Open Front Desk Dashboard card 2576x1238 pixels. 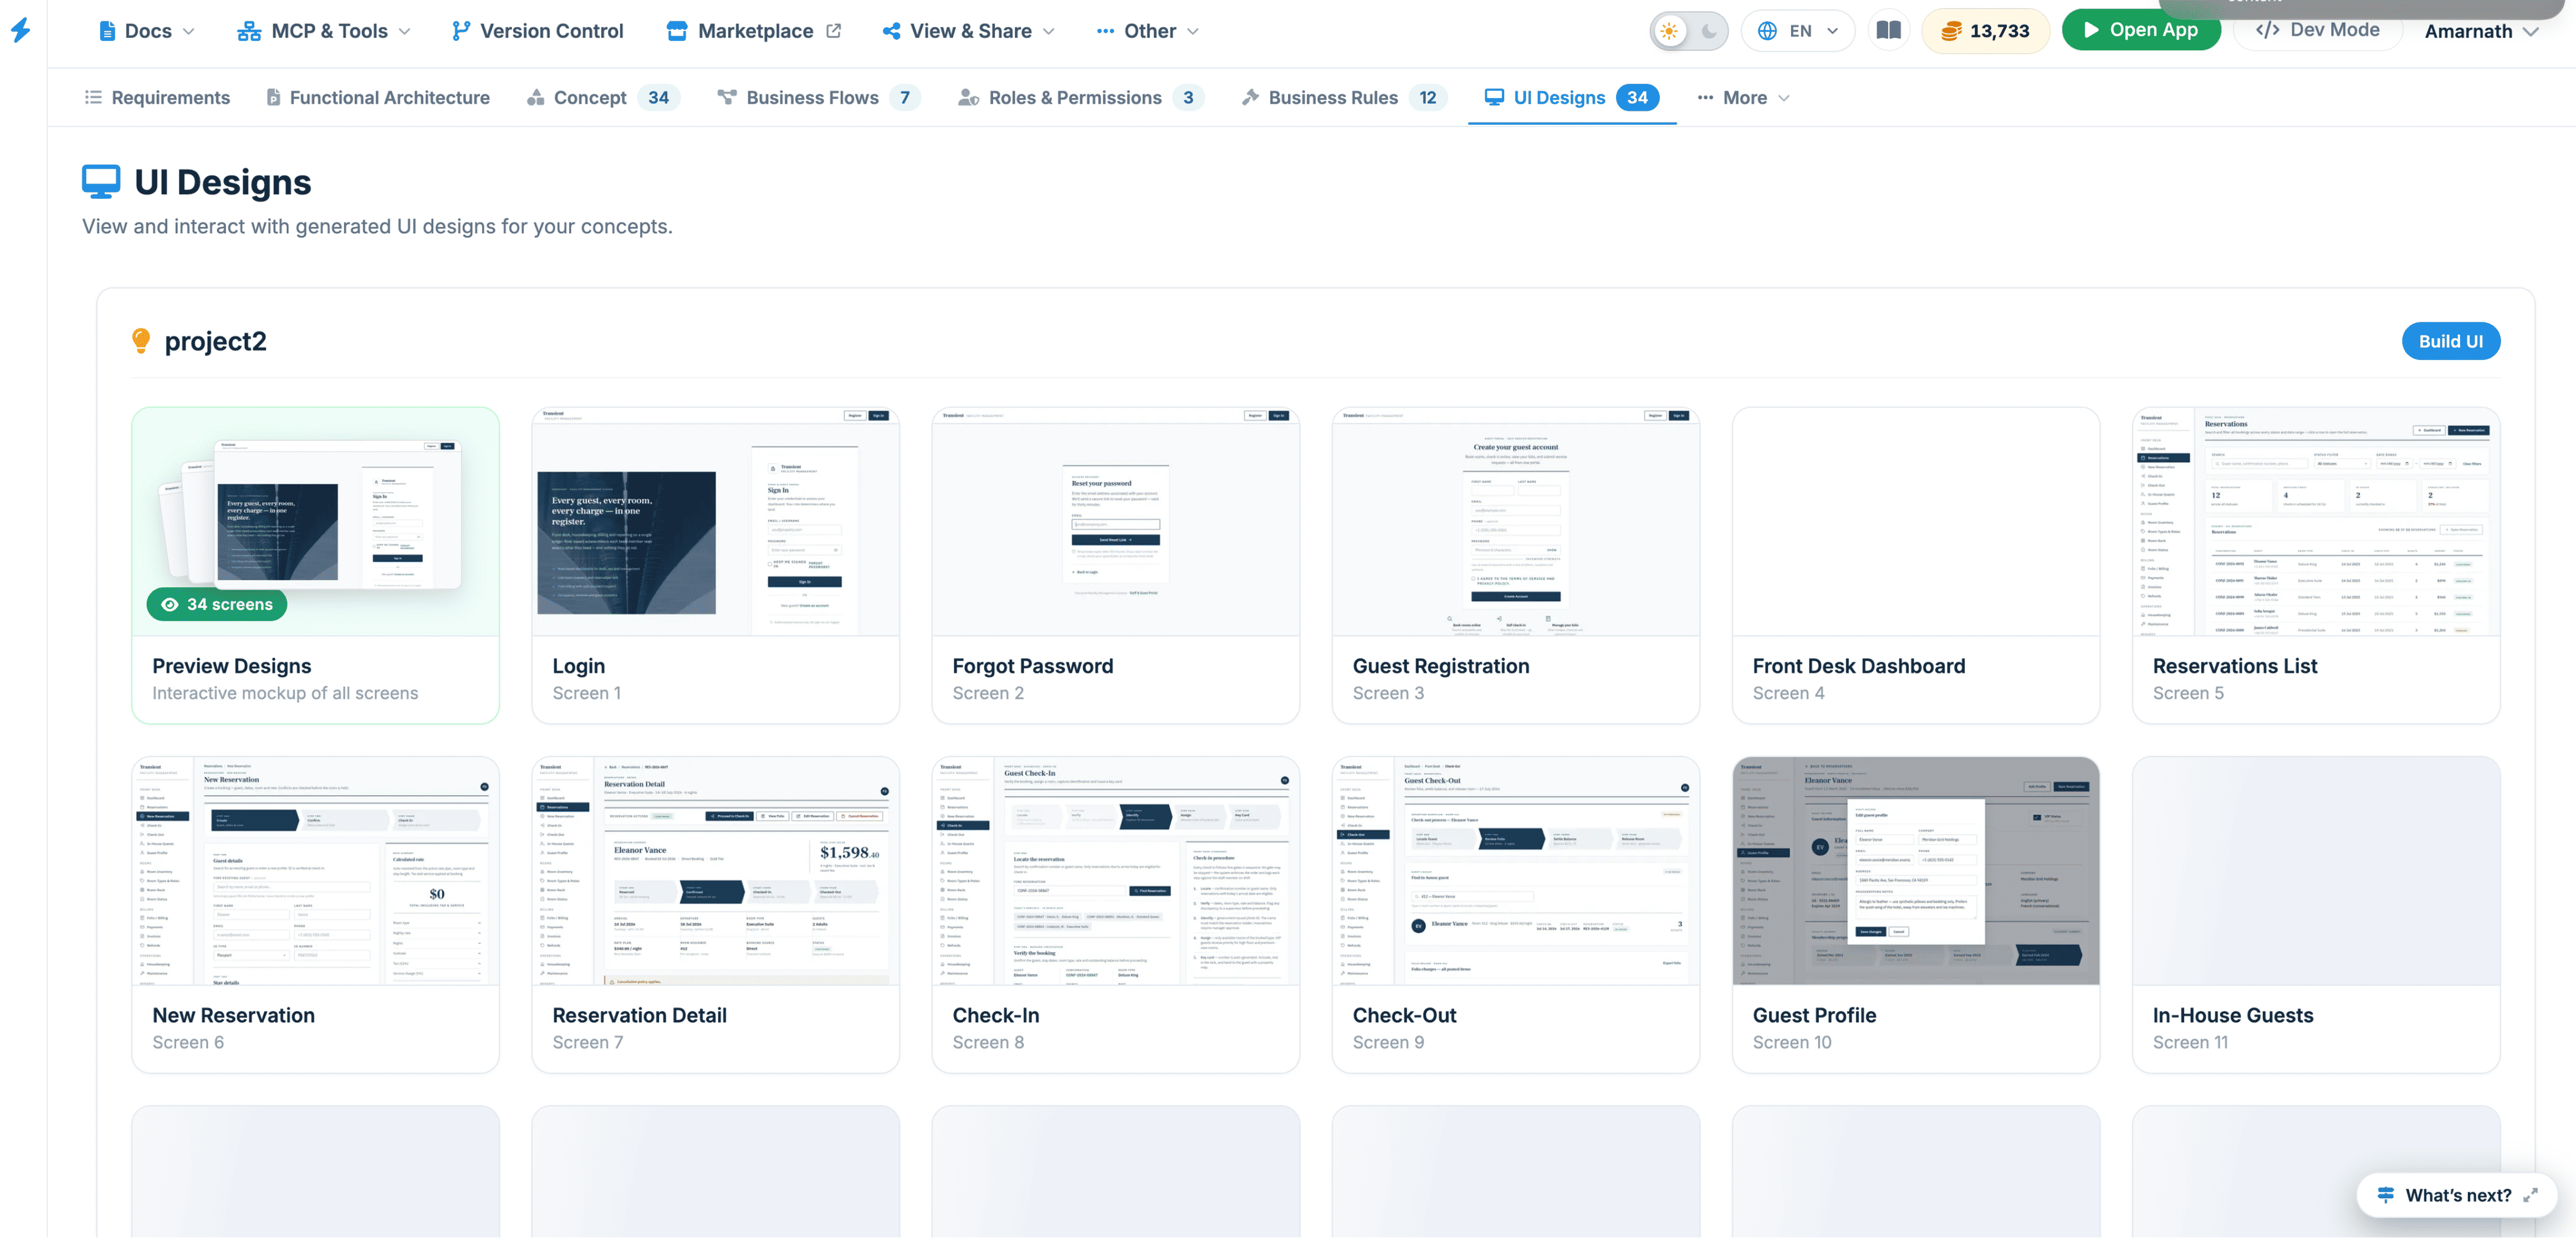(1915, 565)
